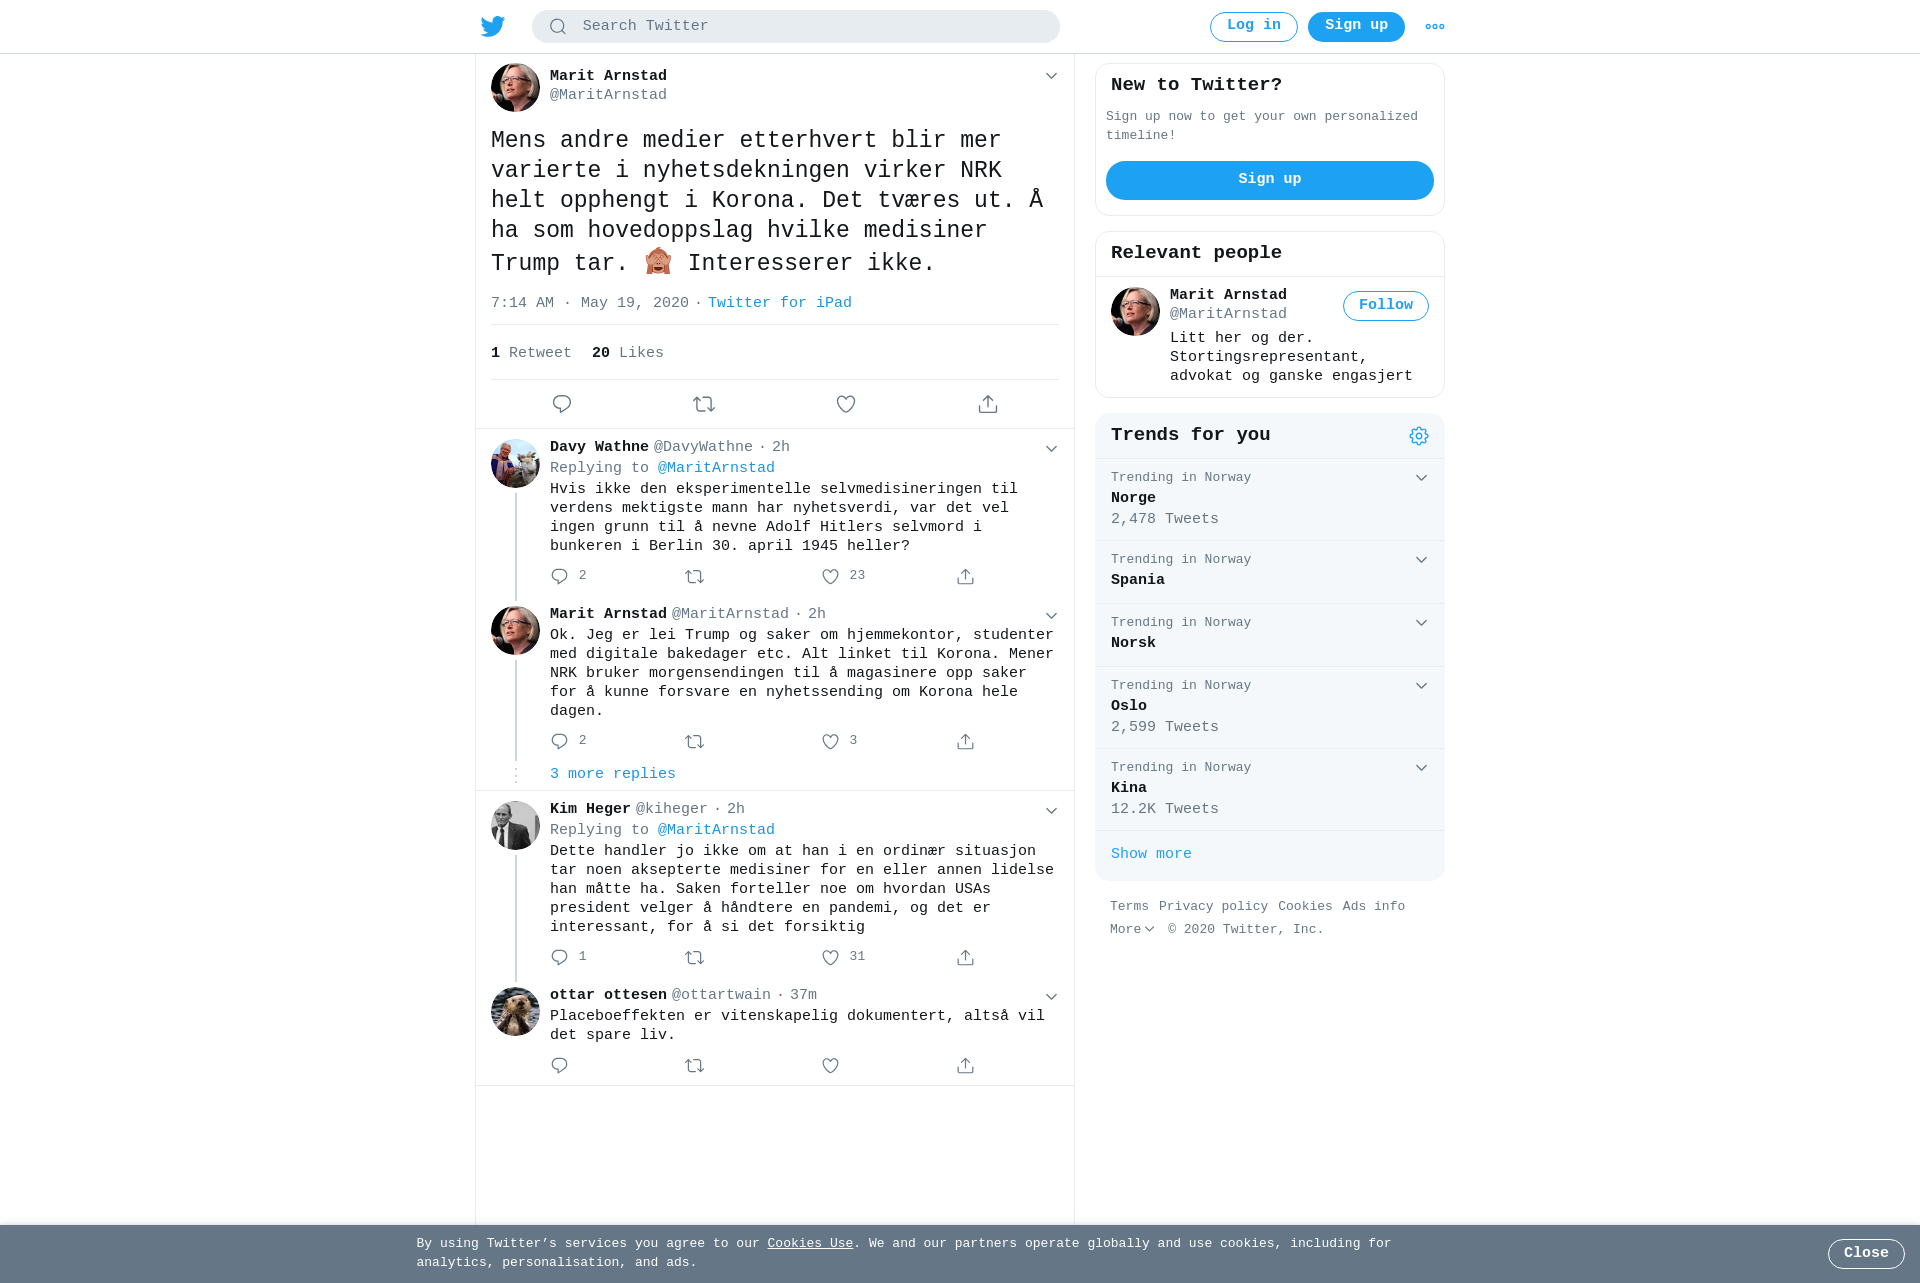Image resolution: width=1920 pixels, height=1283 pixels.
Task: Open the three-dot more menu in header
Action: [x=1435, y=27]
